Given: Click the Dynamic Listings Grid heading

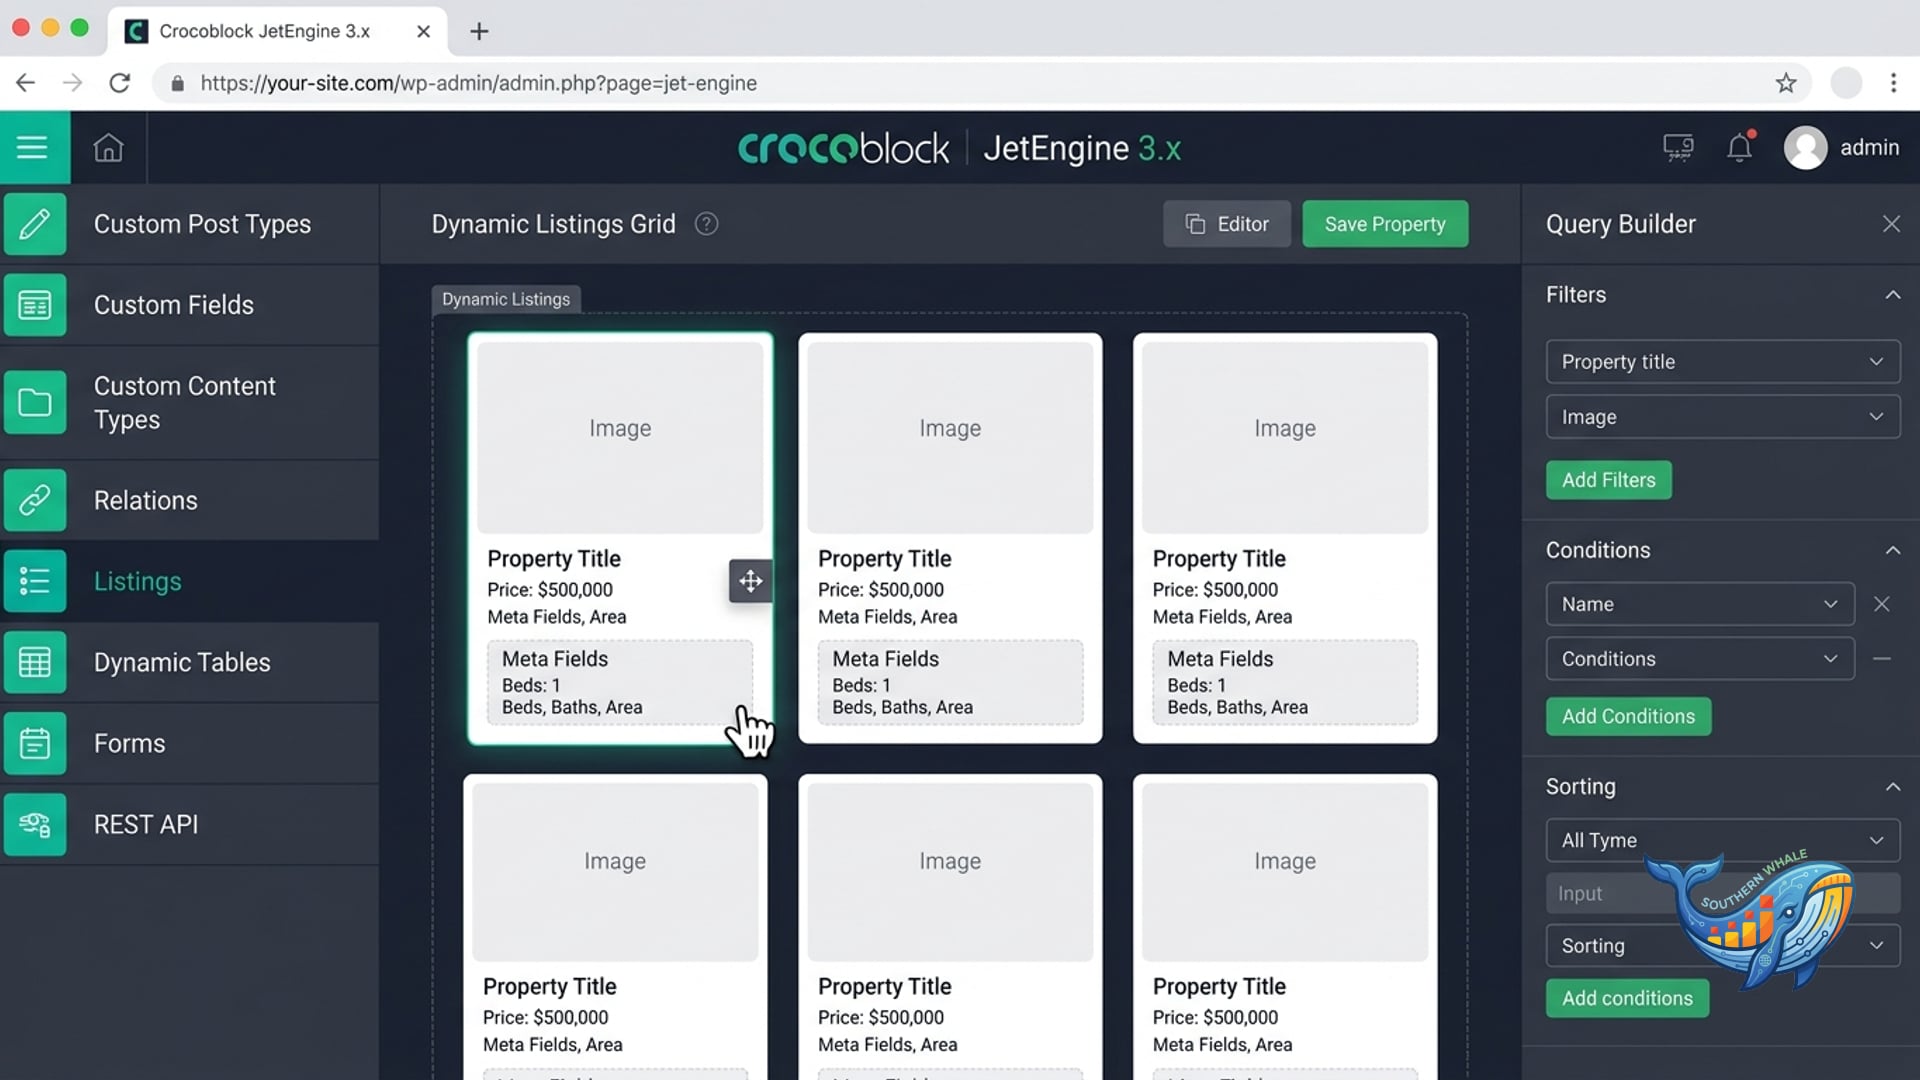Looking at the screenshot, I should click(x=553, y=224).
